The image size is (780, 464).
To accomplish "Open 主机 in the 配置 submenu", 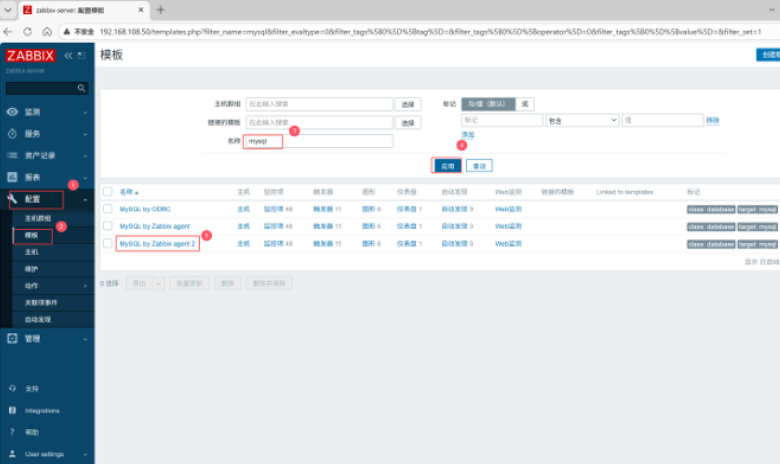I will [x=31, y=252].
